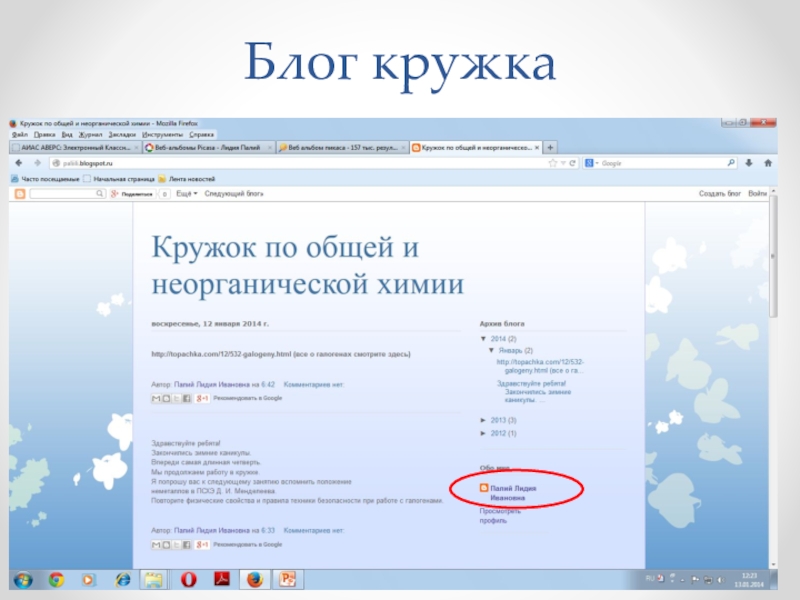Share first post via Gmail email icon
This screenshot has height=600, width=800.
(x=156, y=399)
